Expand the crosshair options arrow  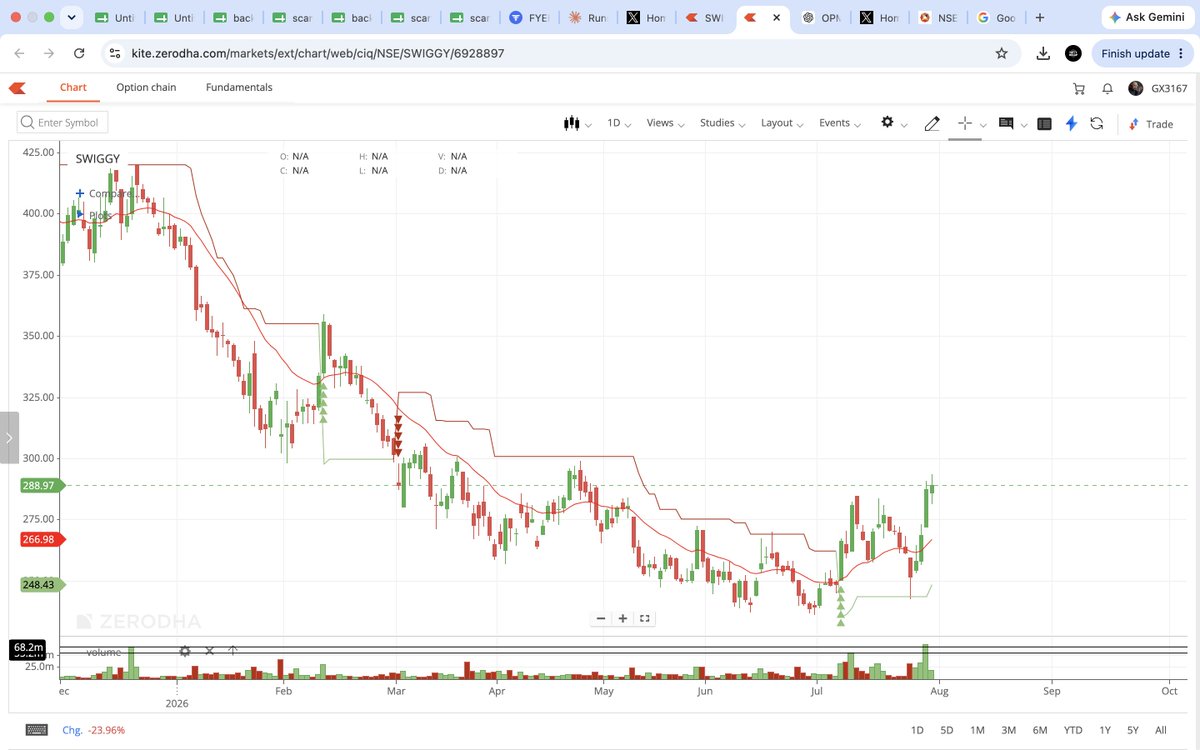pos(984,125)
